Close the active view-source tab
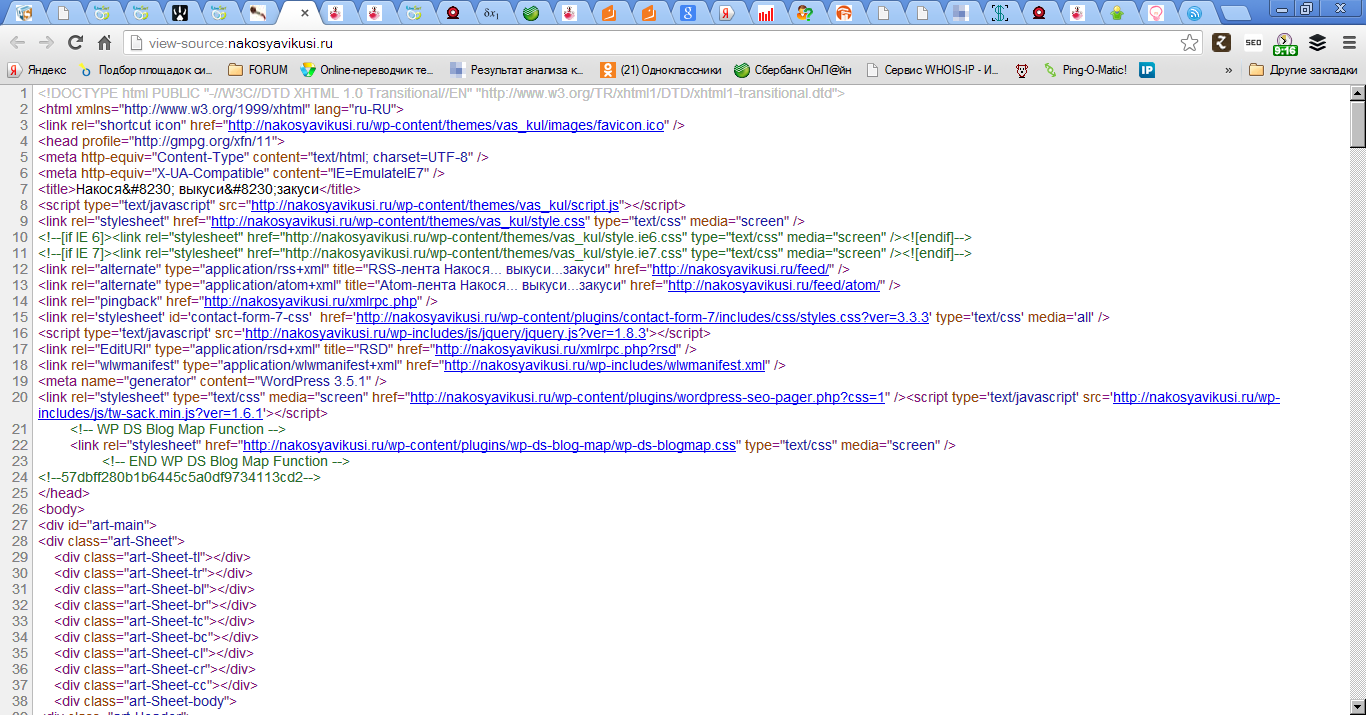 pyautogui.click(x=304, y=13)
